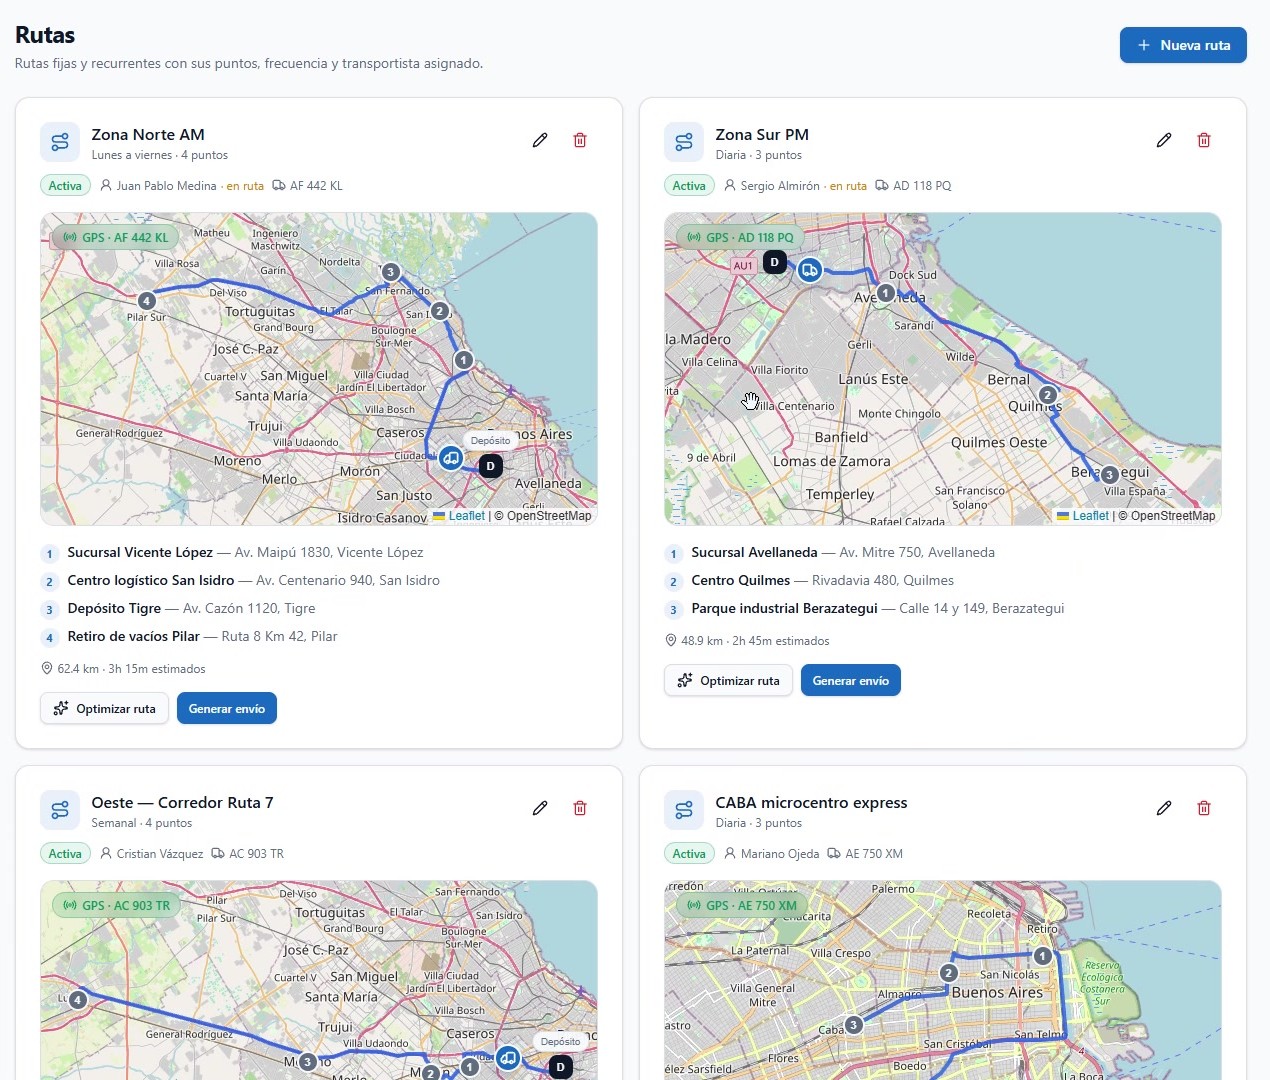Click truck marker on Zona Sur PM map
The height and width of the screenshot is (1080, 1270).
pos(810,270)
